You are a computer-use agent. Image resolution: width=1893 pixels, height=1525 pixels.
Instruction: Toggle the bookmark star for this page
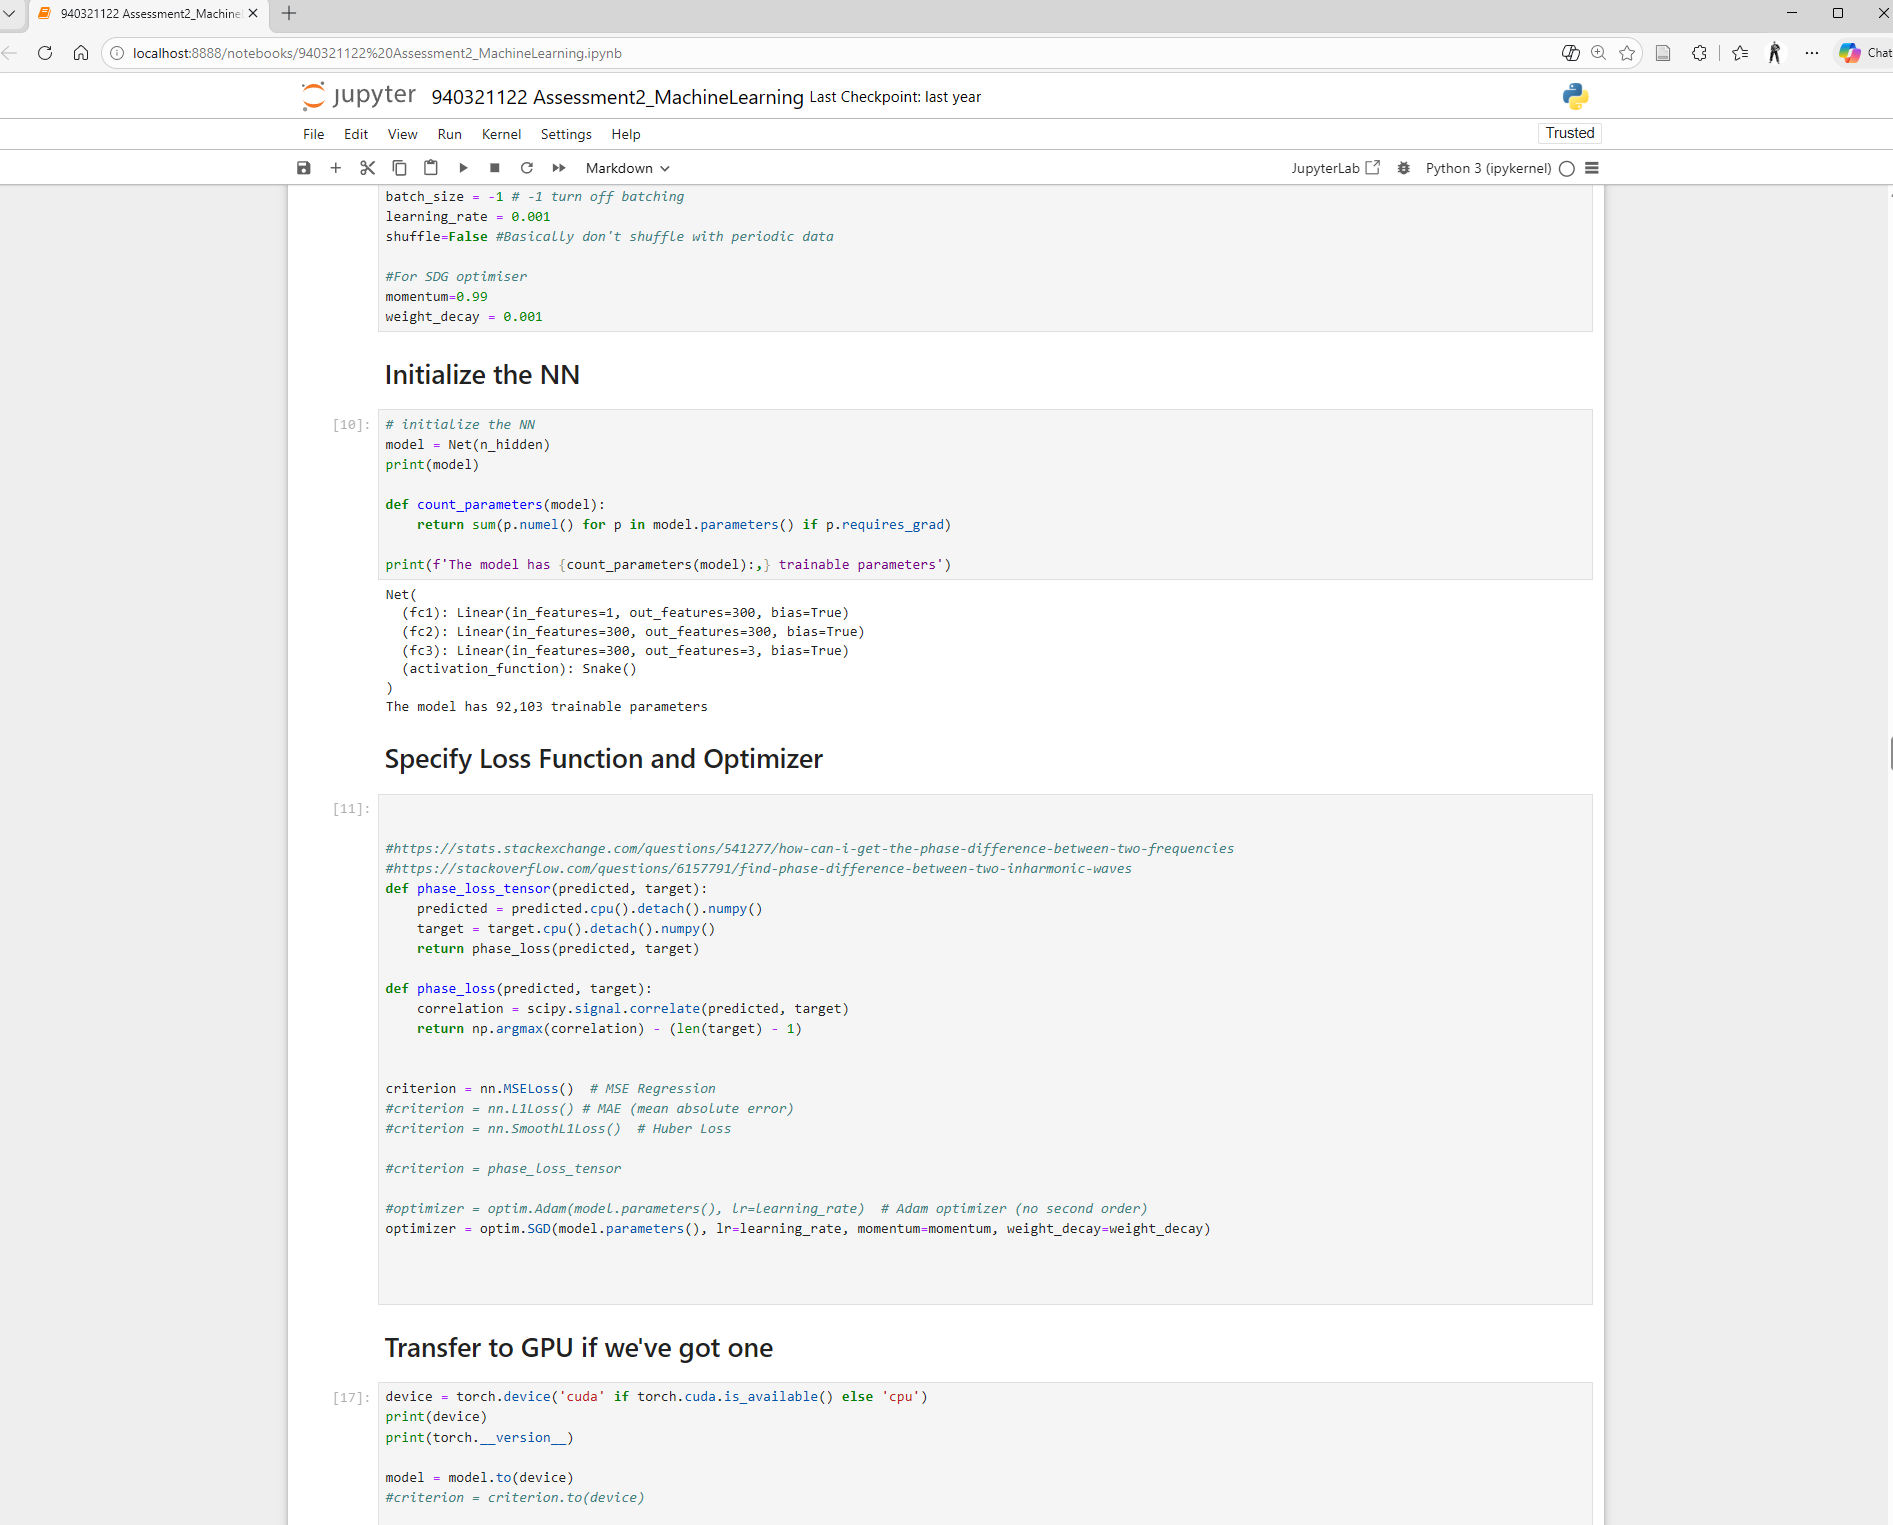[x=1627, y=53]
